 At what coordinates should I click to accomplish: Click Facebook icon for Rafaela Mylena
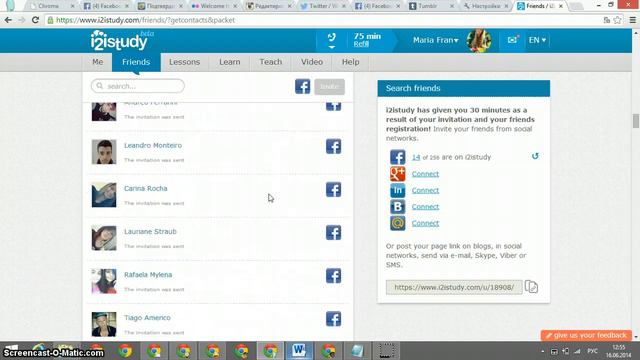(333, 276)
